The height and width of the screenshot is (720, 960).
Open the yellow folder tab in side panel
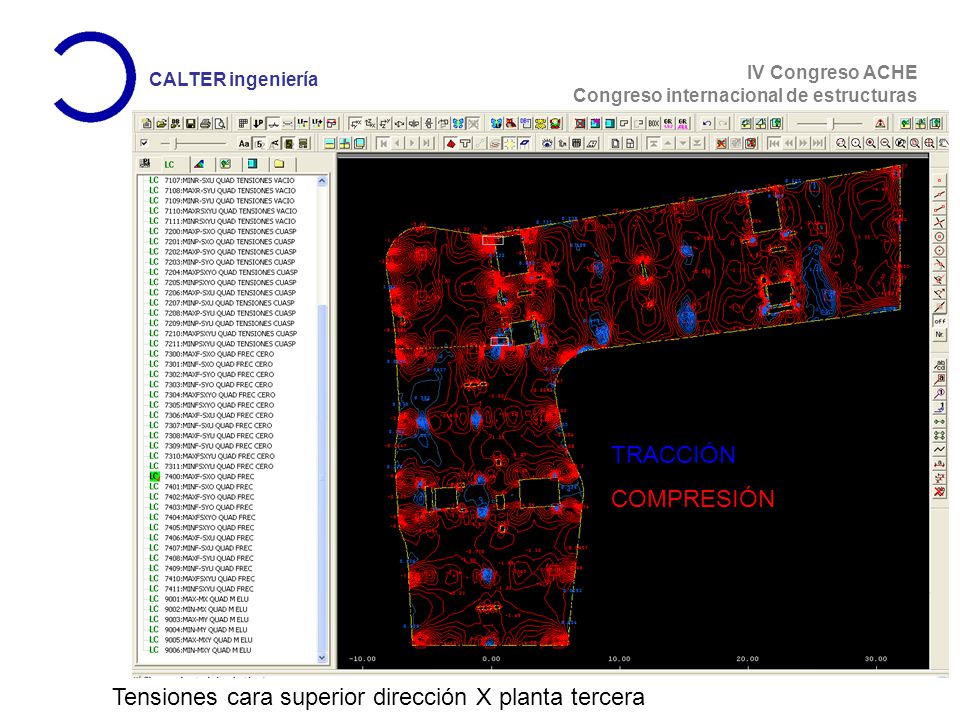point(279,164)
